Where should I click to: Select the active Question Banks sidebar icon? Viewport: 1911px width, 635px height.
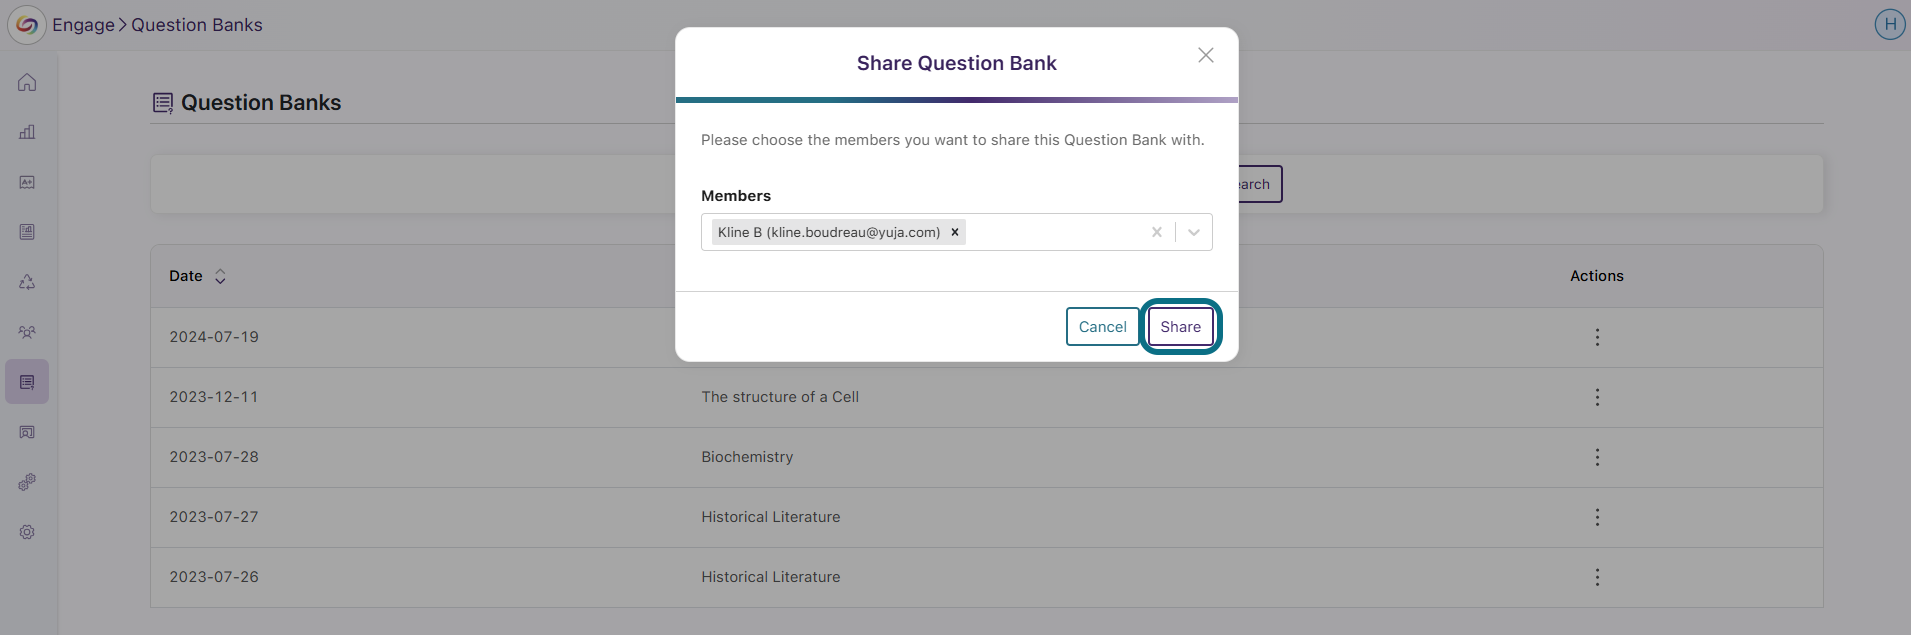pyautogui.click(x=27, y=381)
